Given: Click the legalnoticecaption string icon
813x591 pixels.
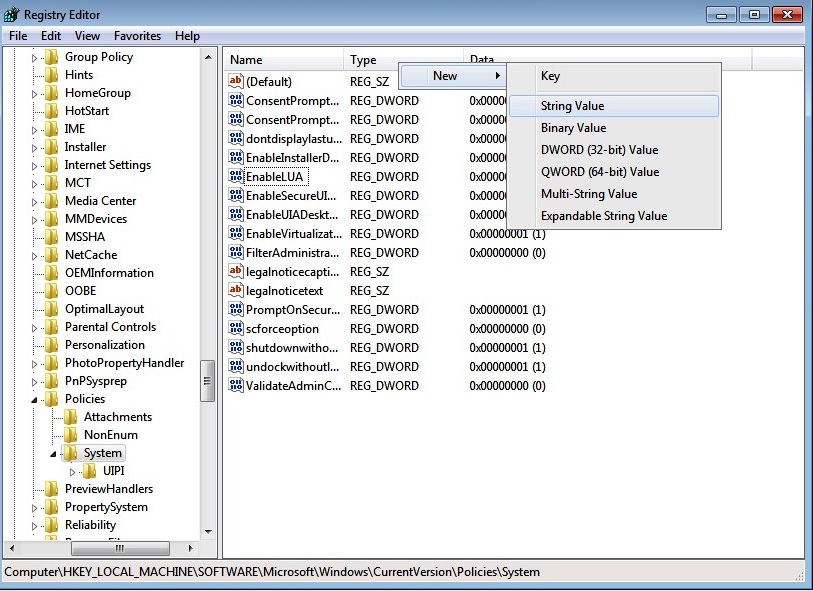Looking at the screenshot, I should 235,271.
